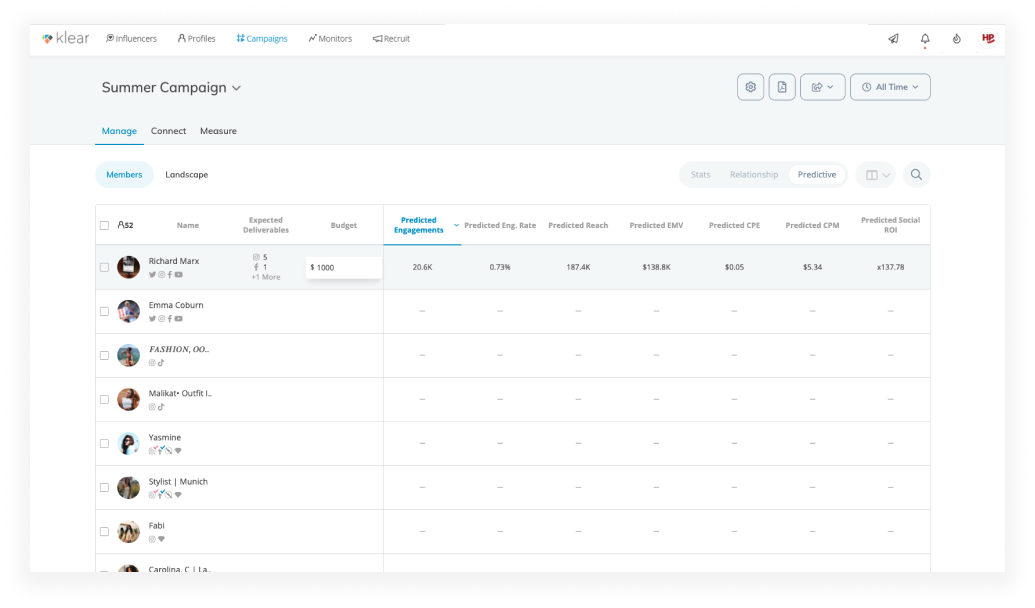Click Predicted EMV column header
The width and height of the screenshot is (1035, 608).
656,225
